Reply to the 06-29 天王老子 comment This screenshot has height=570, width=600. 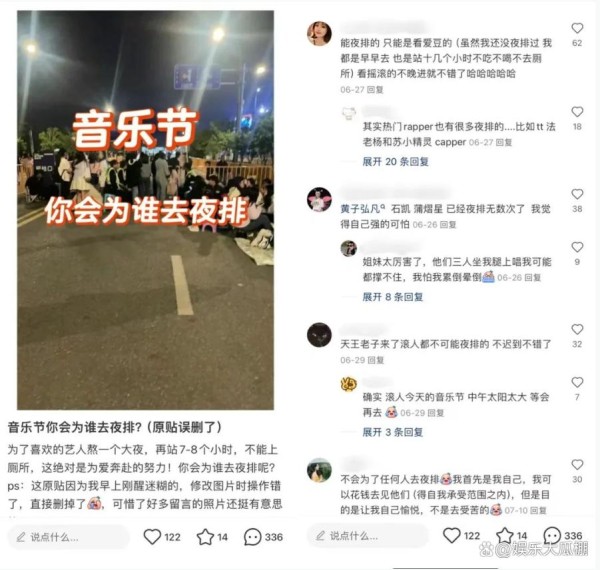[x=375, y=360]
